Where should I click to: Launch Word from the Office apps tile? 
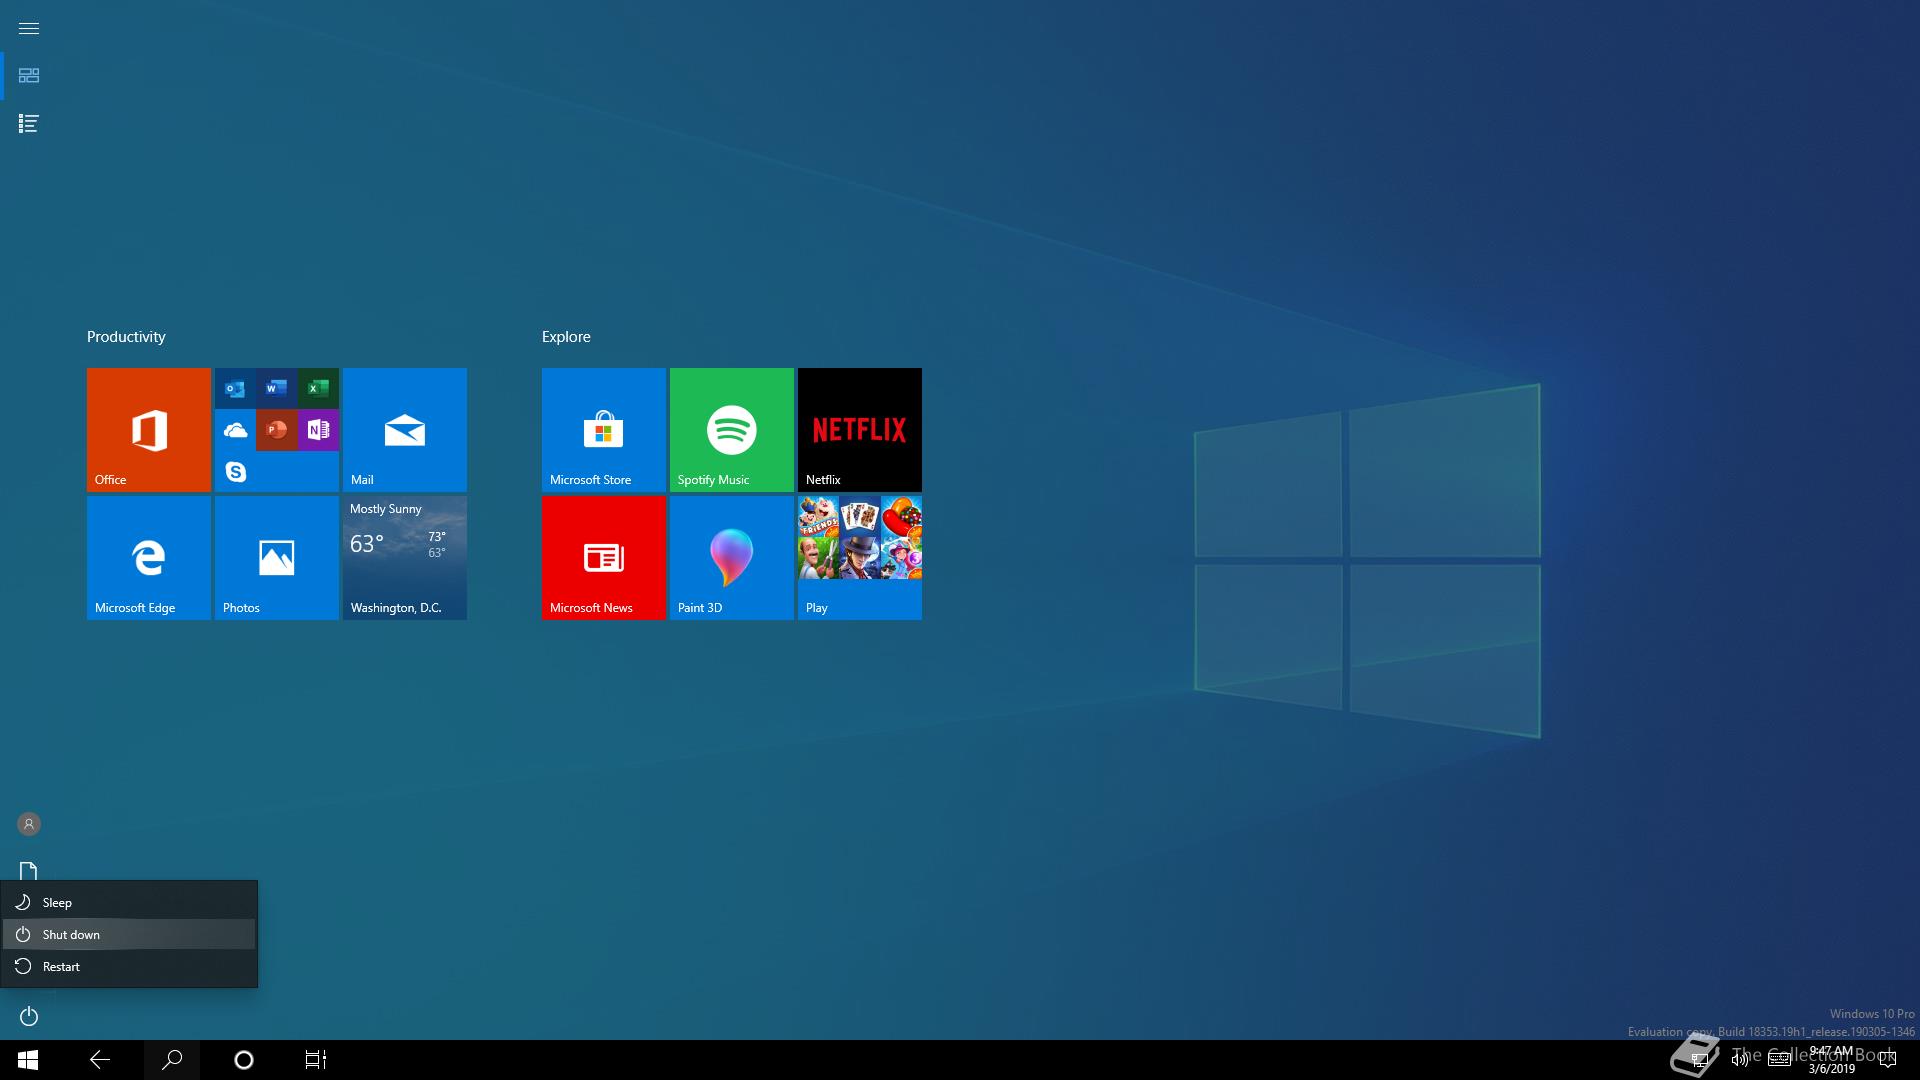(x=277, y=388)
